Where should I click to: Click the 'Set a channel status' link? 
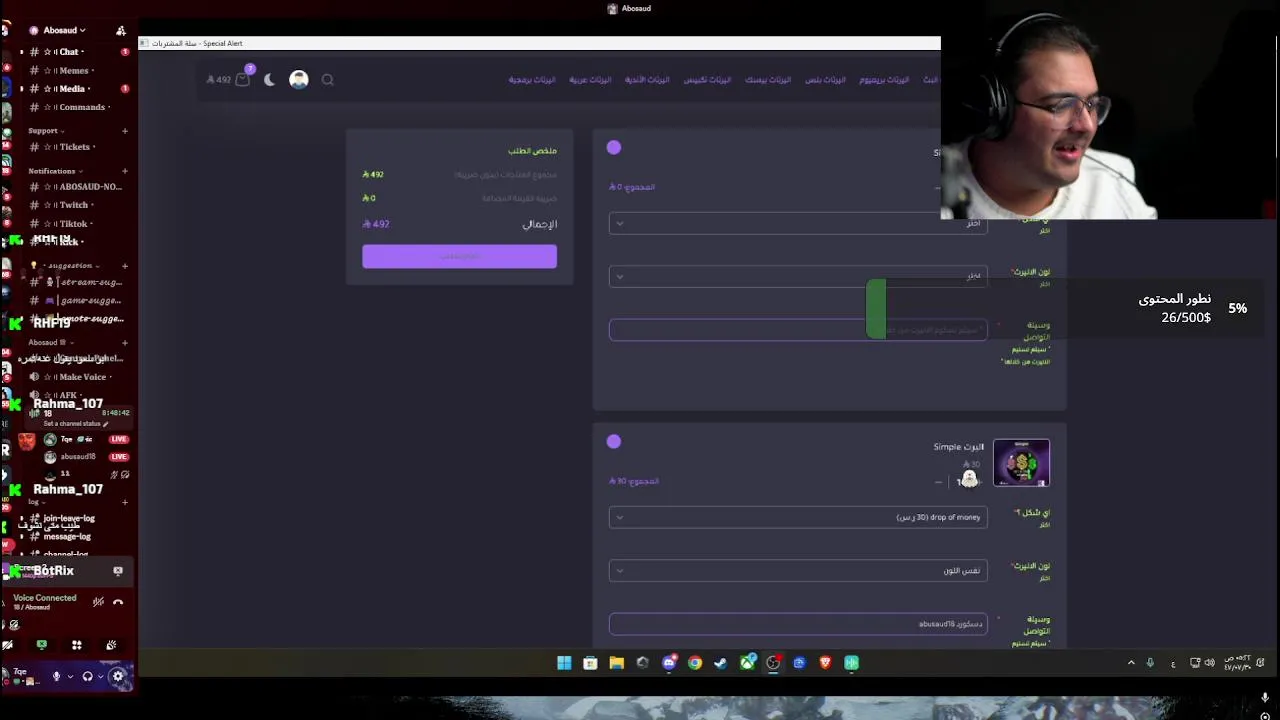pos(75,424)
